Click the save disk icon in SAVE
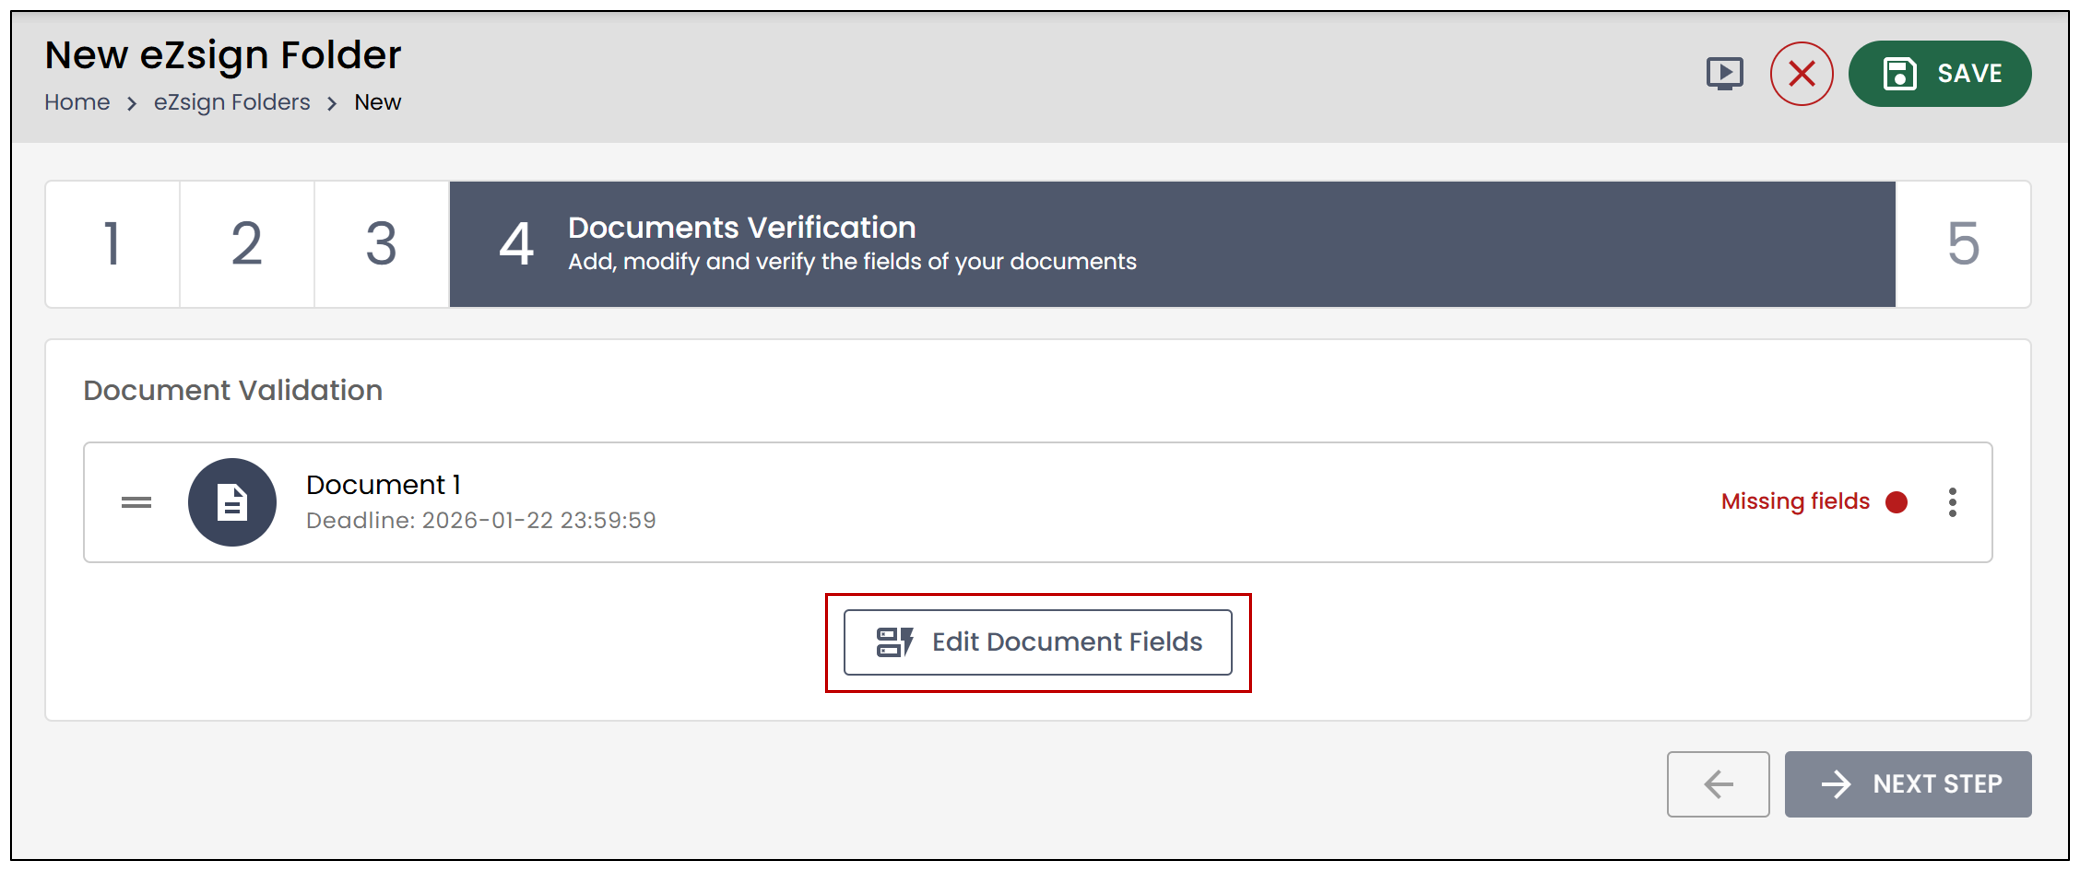The image size is (2083, 873). [x=1899, y=74]
